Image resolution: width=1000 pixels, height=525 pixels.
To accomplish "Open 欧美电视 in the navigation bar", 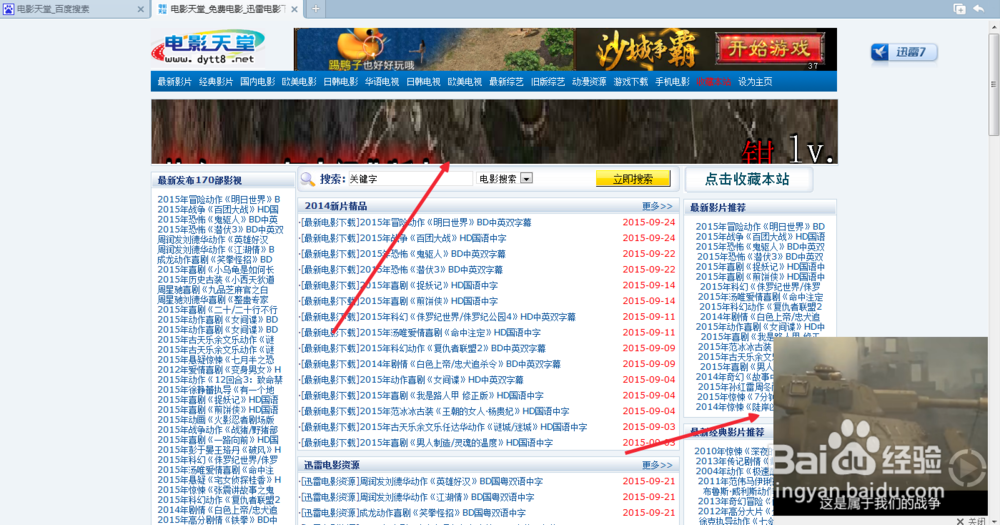I will (x=465, y=82).
